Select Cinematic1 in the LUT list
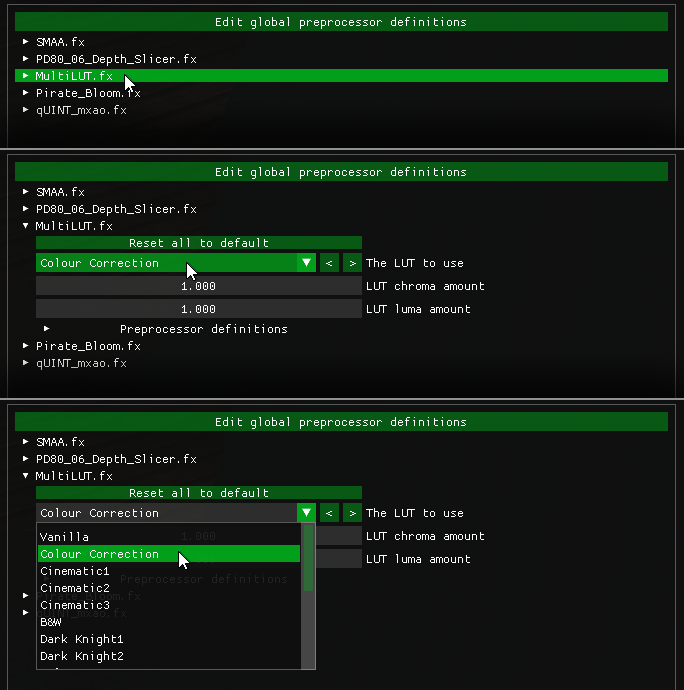This screenshot has height=690, width=684. pyautogui.click(x=75, y=571)
